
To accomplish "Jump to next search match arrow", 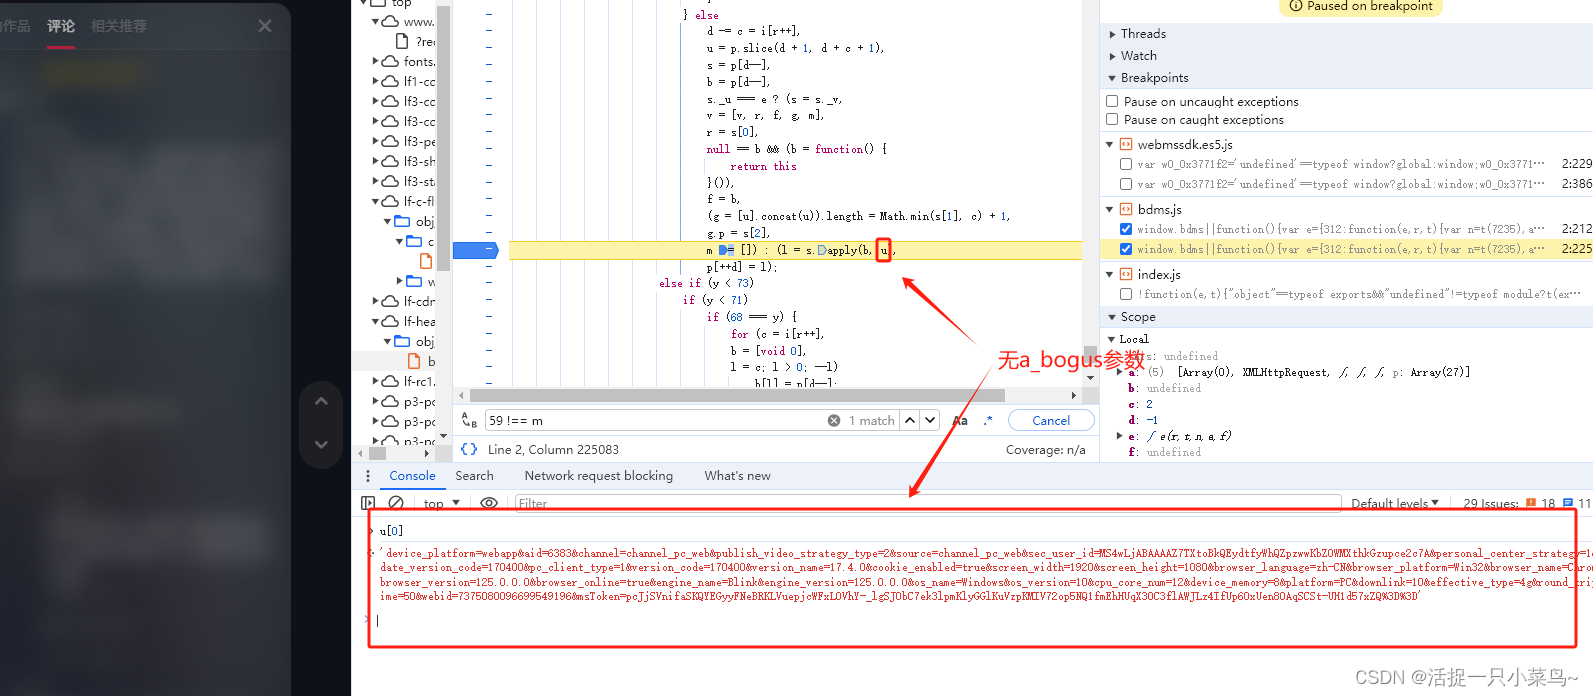I will point(930,421).
